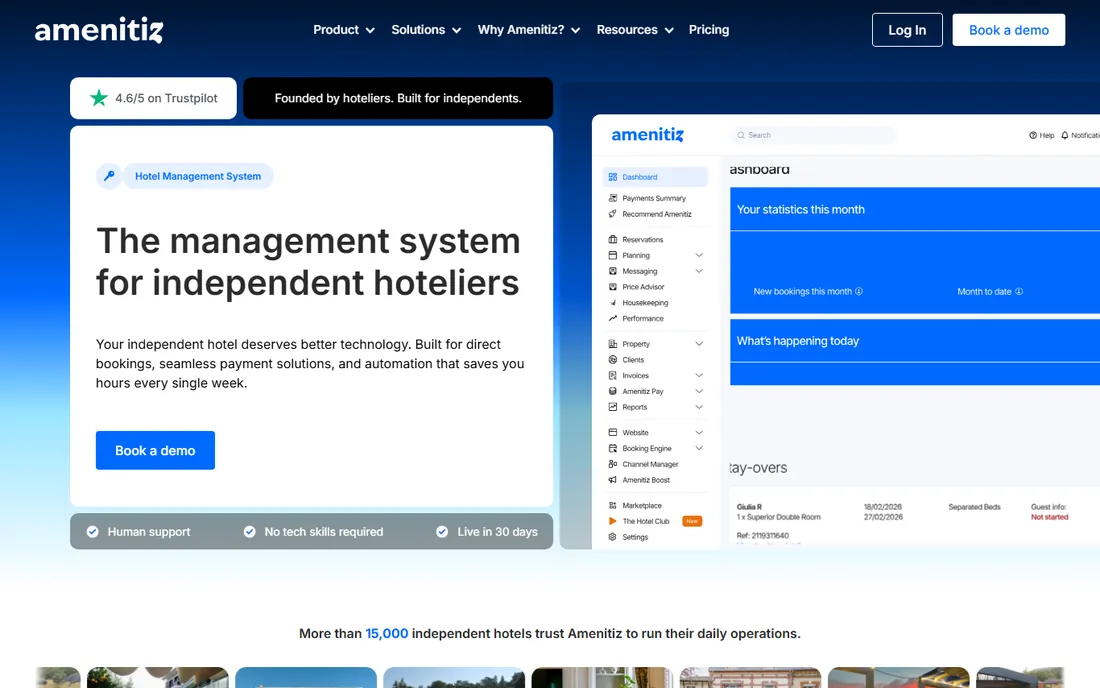Click the Ref: 2119311640 booking reference
Image resolution: width=1100 pixels, height=688 pixels.
(x=763, y=535)
